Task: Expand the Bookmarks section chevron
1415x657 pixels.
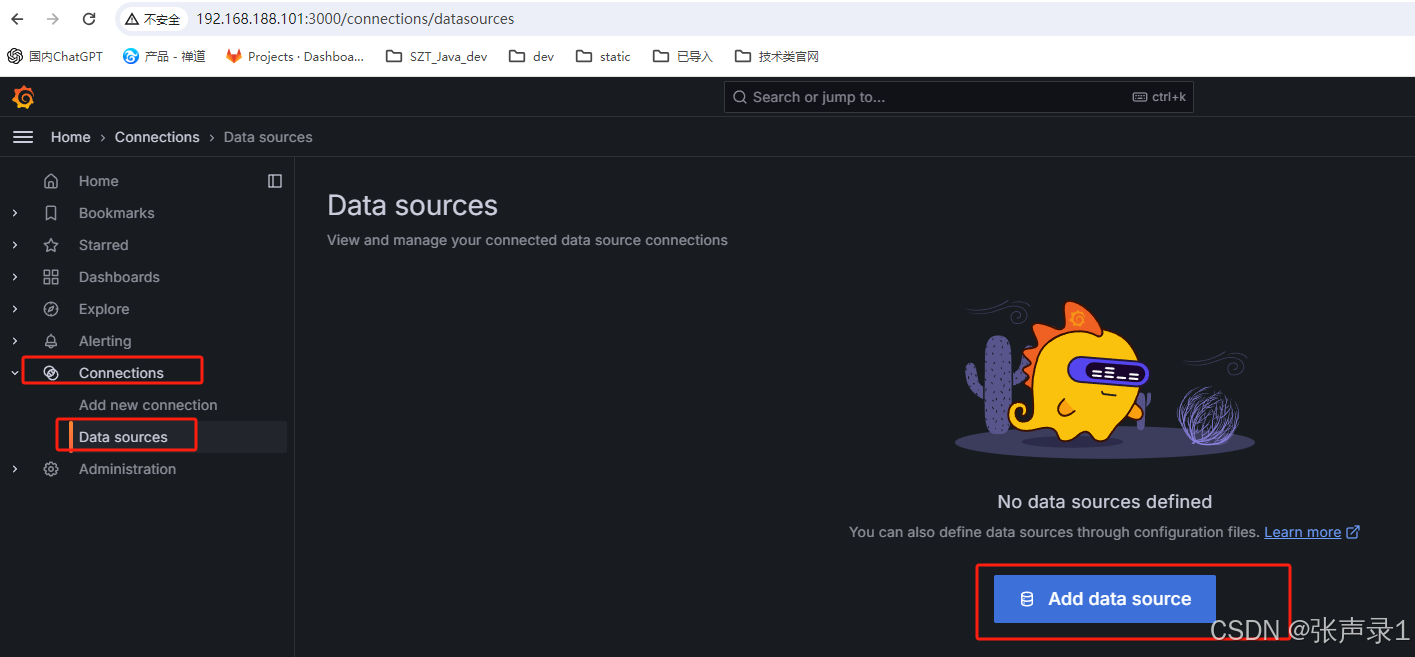Action: (x=15, y=213)
